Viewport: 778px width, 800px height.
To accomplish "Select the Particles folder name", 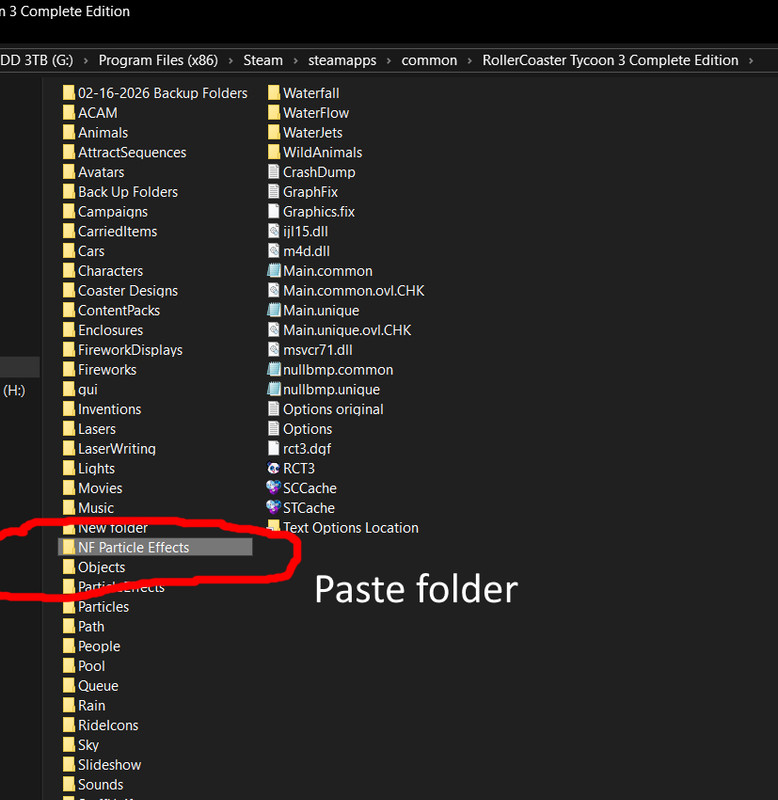I will [104, 607].
